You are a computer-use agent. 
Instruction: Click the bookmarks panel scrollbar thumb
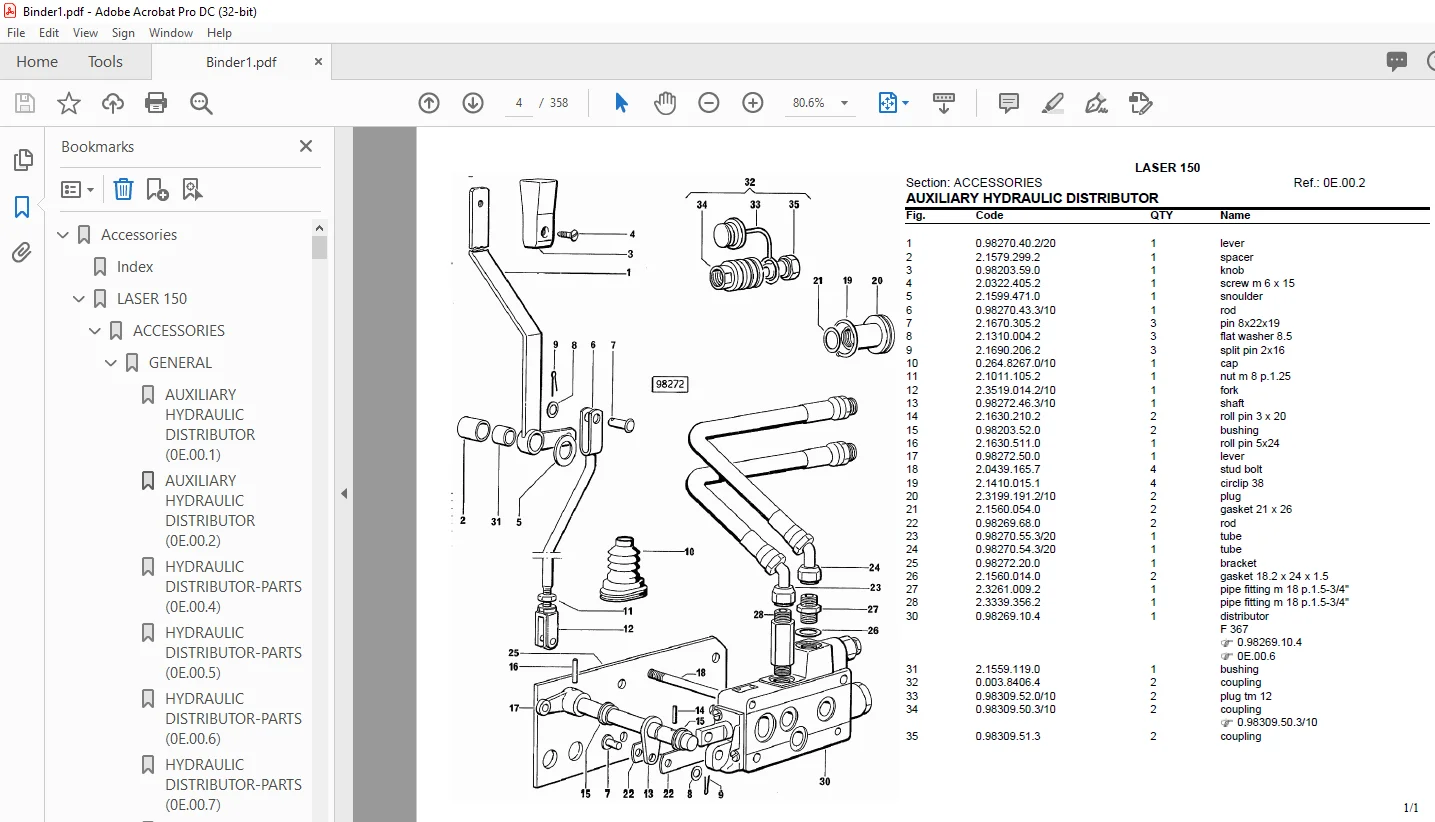click(320, 247)
